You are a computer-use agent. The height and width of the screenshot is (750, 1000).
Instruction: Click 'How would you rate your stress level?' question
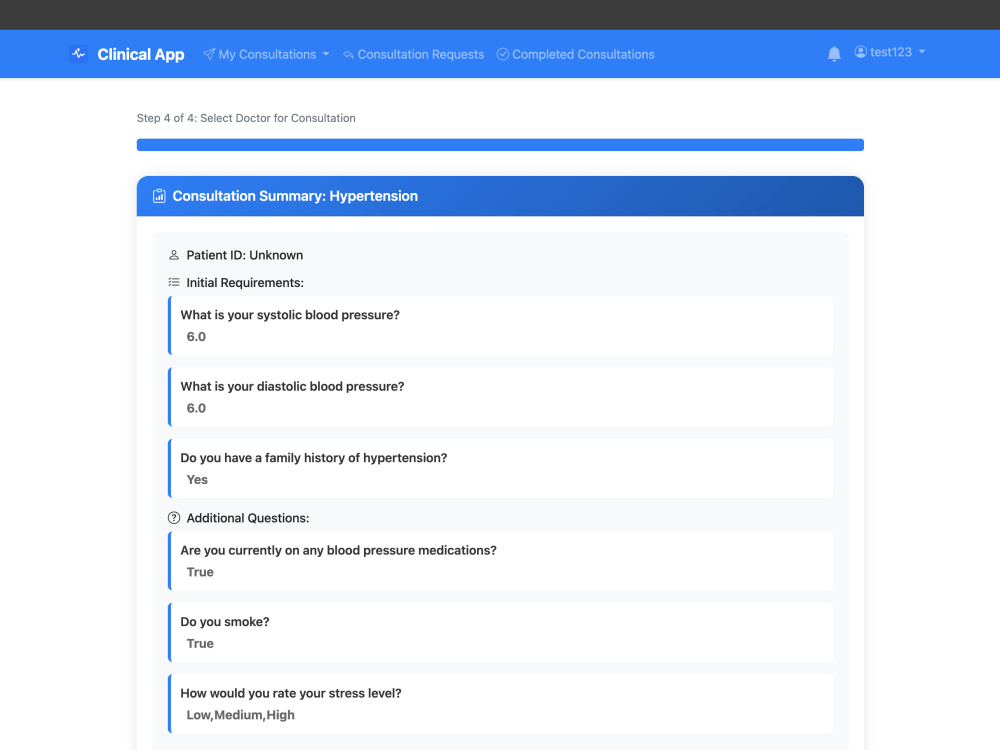(291, 693)
